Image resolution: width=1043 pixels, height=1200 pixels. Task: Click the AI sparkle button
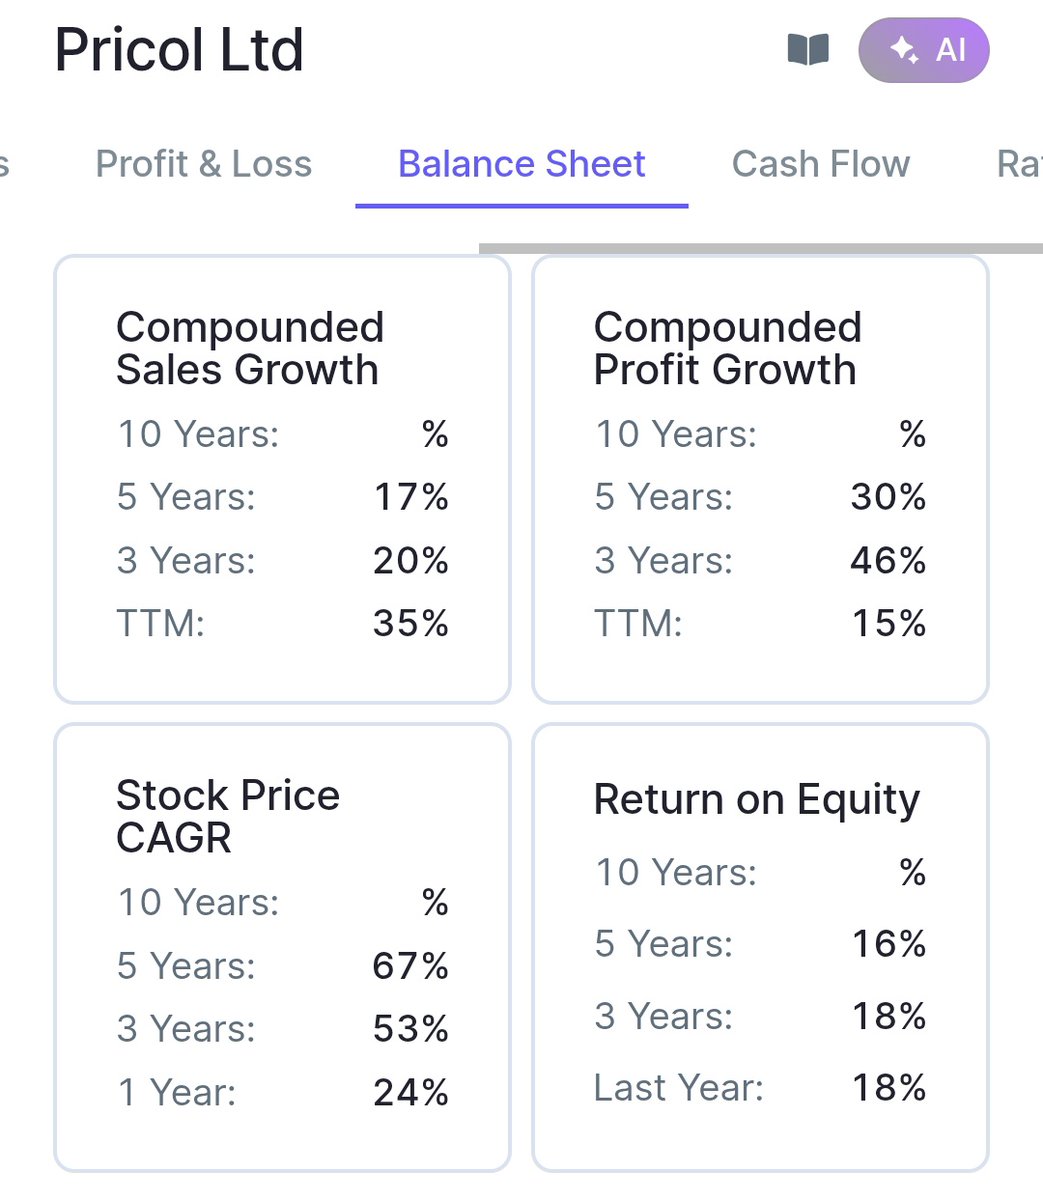point(923,49)
